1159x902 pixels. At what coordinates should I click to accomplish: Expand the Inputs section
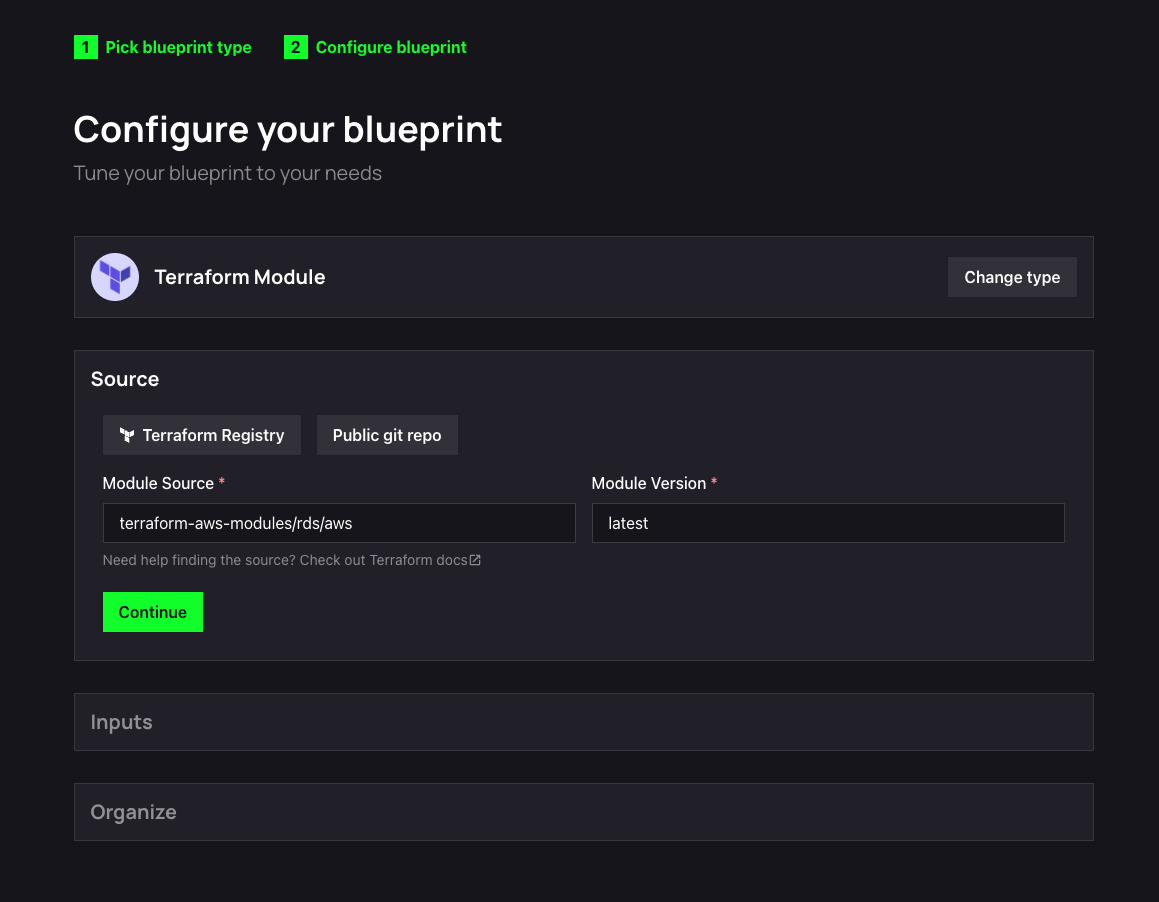[584, 722]
